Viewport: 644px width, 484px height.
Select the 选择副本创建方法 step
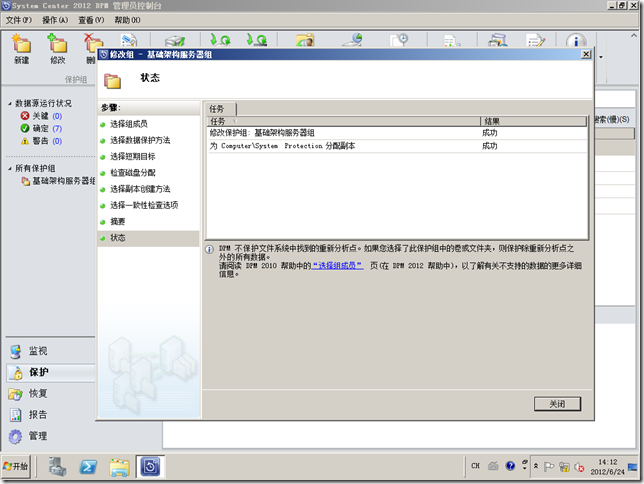click(x=140, y=189)
